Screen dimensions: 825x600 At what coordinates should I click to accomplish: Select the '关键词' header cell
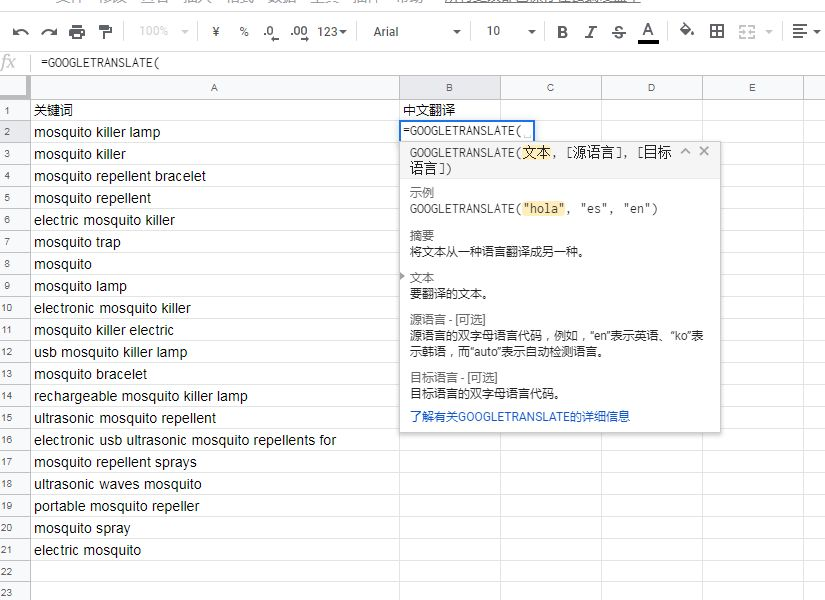pos(215,110)
